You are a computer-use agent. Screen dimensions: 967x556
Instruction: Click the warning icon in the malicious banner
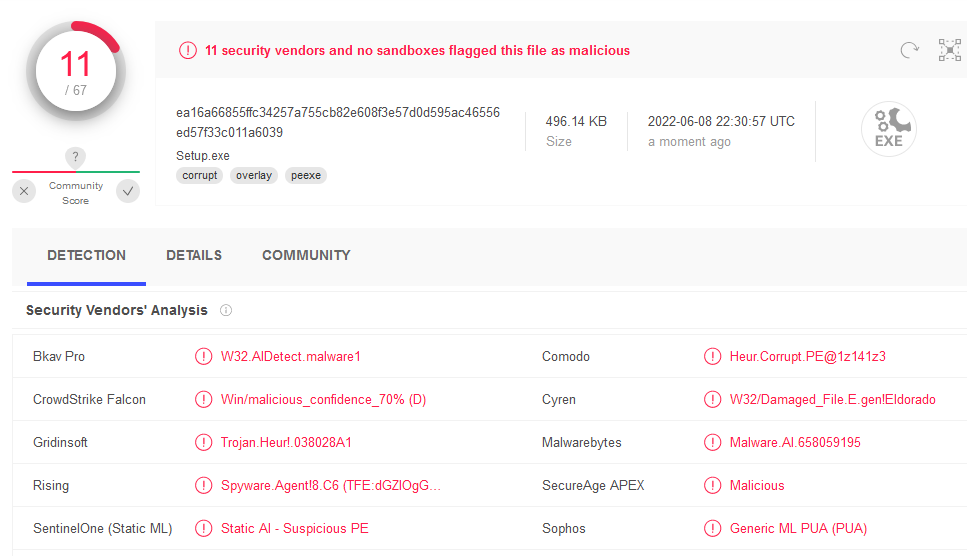[x=187, y=51]
